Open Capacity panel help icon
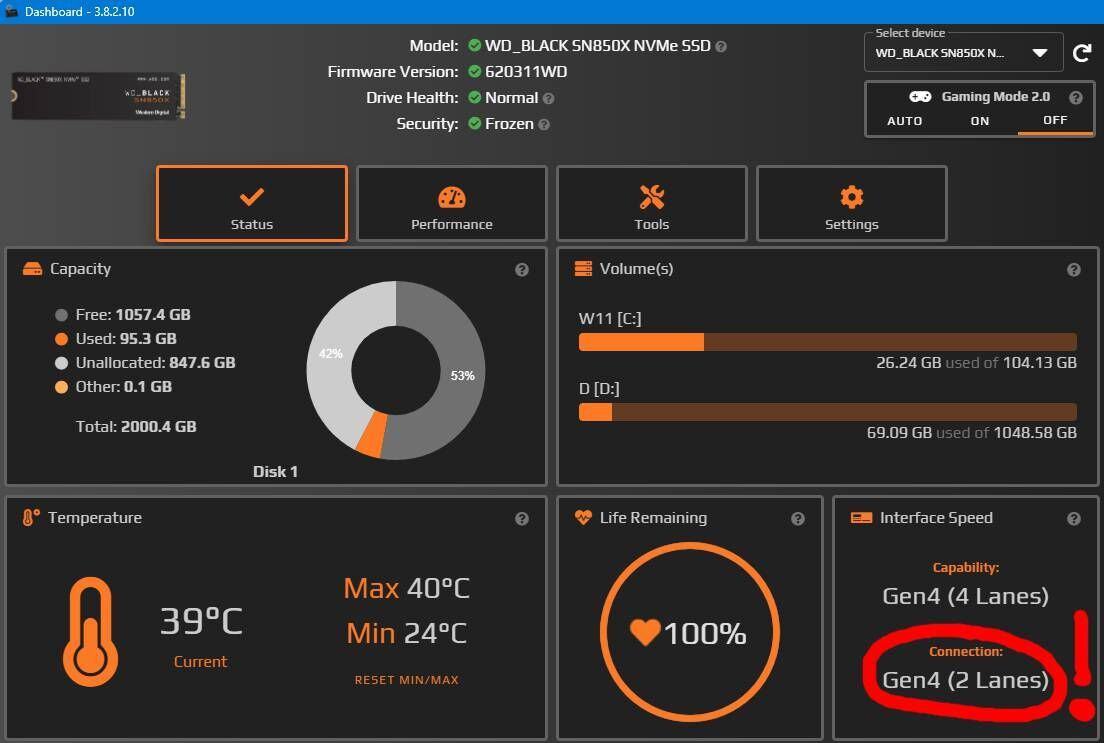Viewport: 1104px width, 743px height. 522,270
